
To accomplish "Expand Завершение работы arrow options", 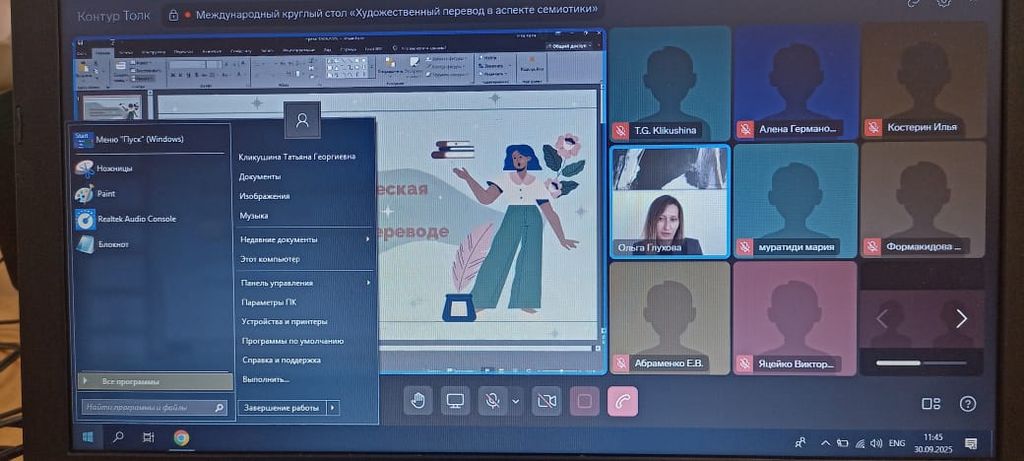I will click(x=333, y=407).
